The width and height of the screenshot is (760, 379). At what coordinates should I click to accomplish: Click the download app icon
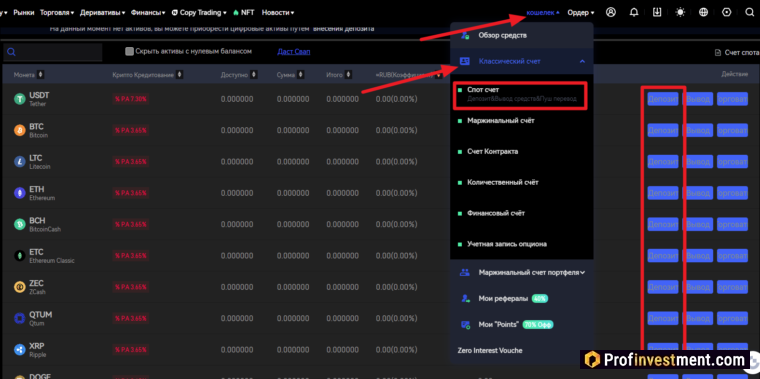point(657,13)
